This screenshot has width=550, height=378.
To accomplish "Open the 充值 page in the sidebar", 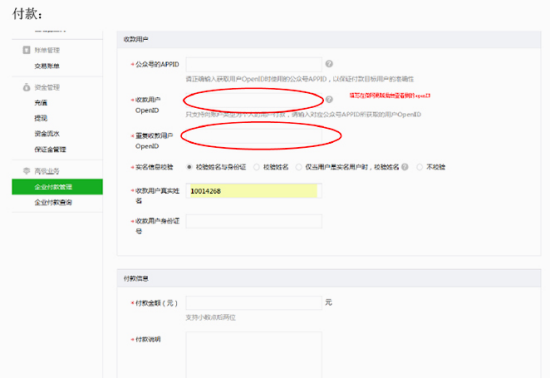I will pyautogui.click(x=41, y=103).
